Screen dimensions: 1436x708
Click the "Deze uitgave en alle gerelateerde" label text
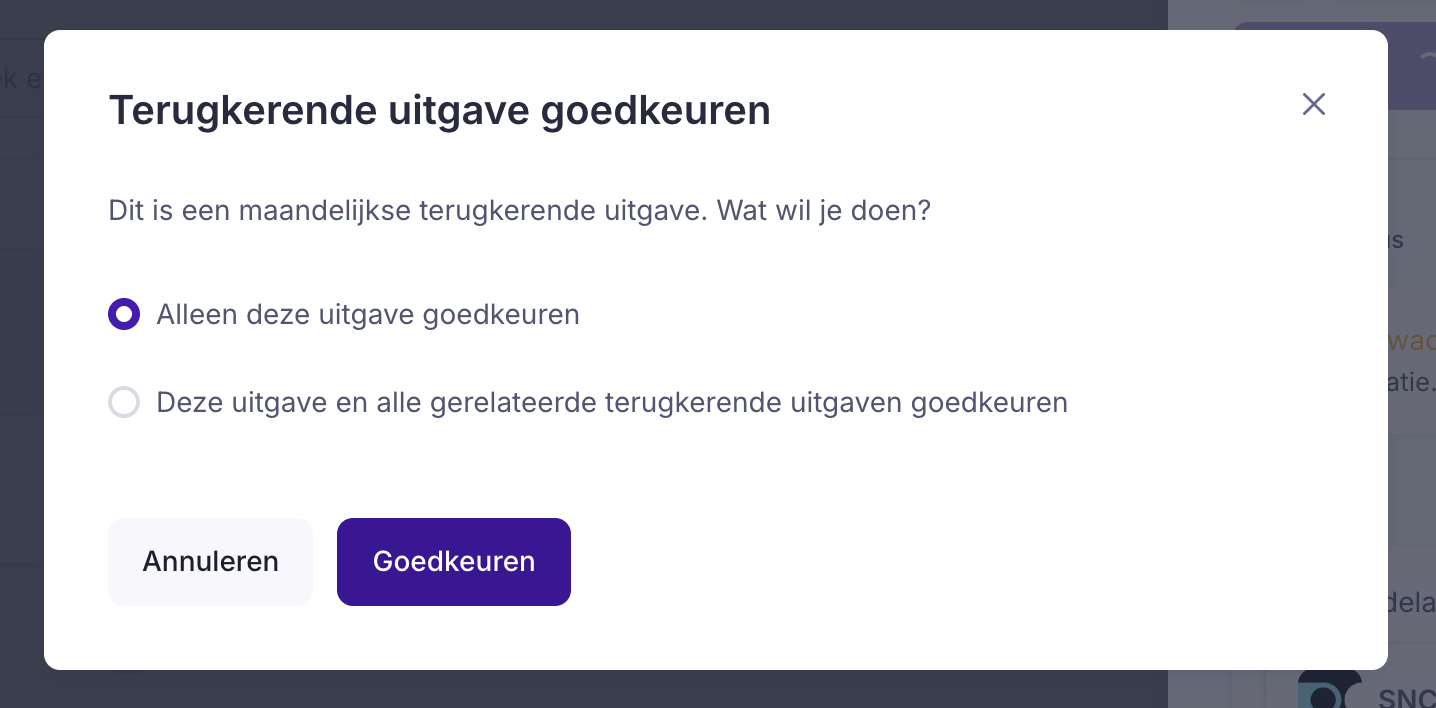click(611, 403)
